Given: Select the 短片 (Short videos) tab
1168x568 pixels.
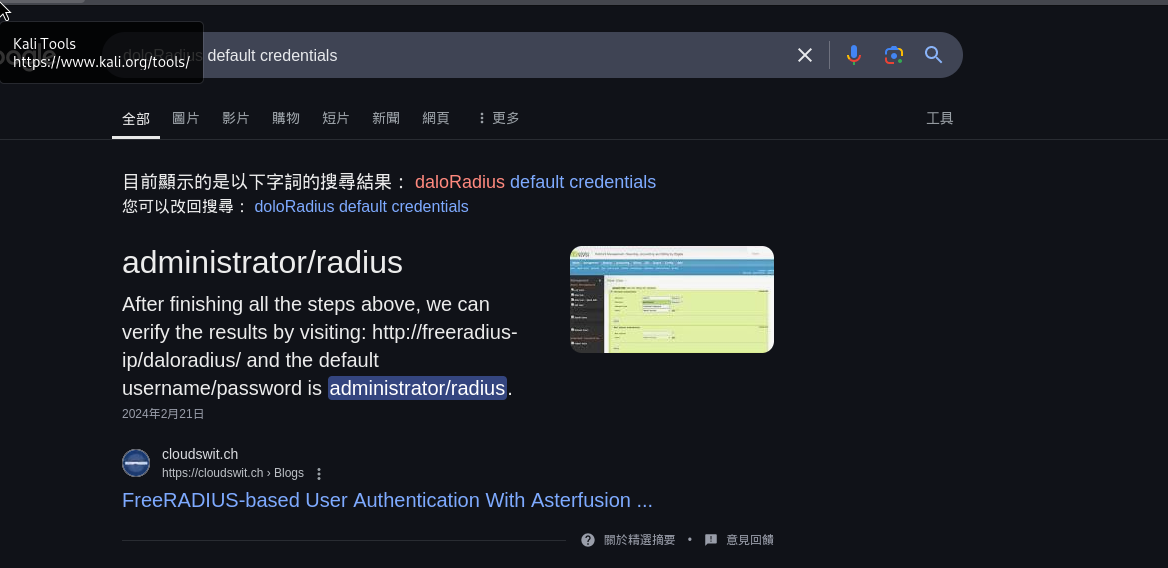Looking at the screenshot, I should pyautogui.click(x=335, y=118).
